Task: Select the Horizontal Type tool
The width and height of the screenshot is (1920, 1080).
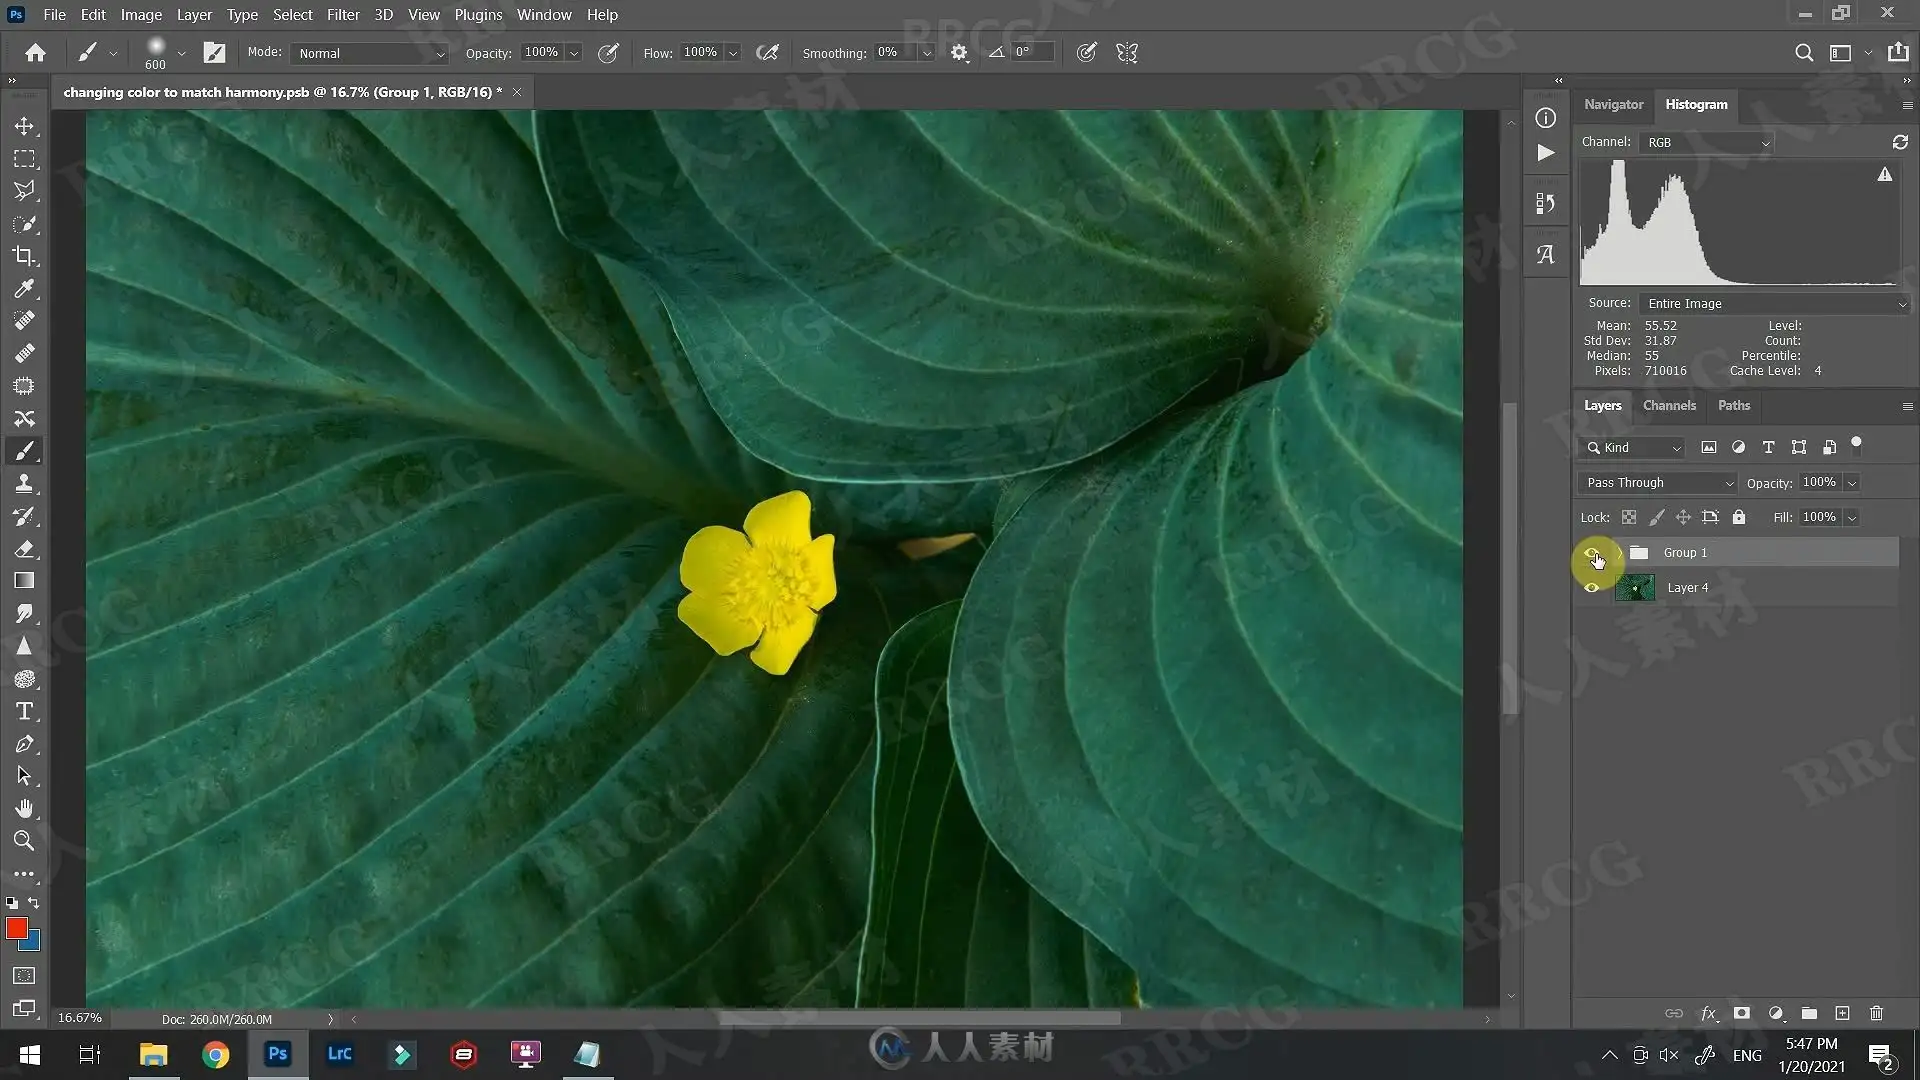Action: (24, 711)
